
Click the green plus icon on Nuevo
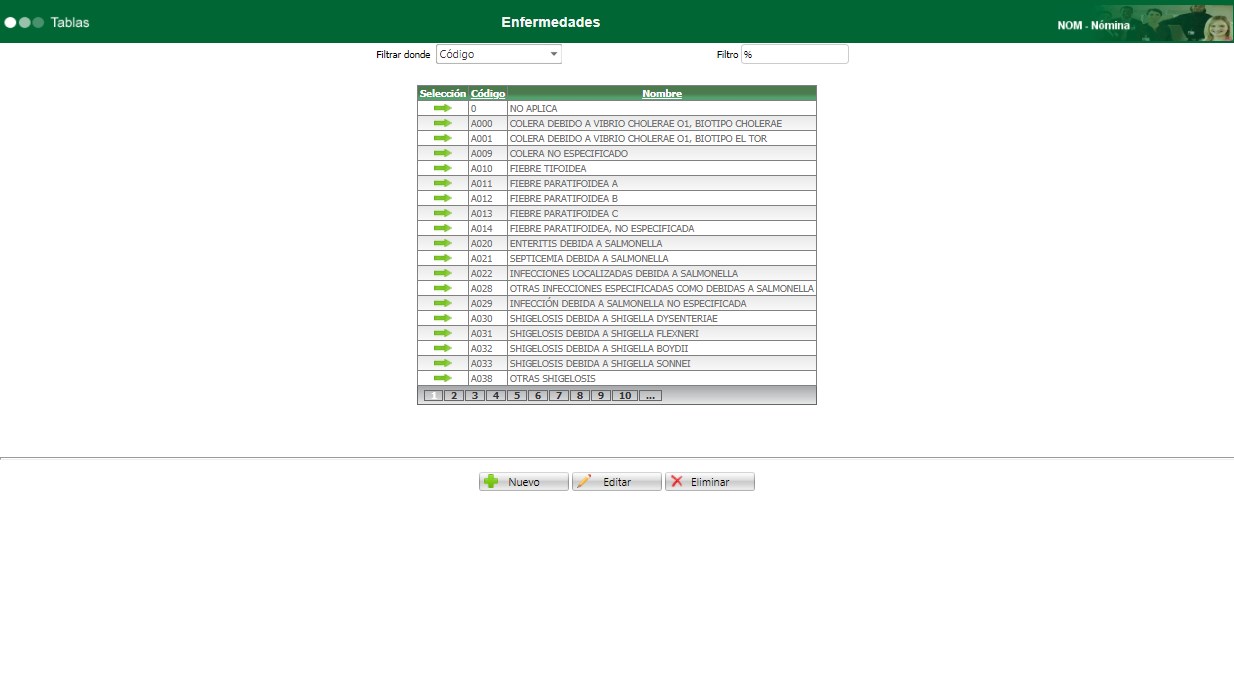tap(489, 481)
